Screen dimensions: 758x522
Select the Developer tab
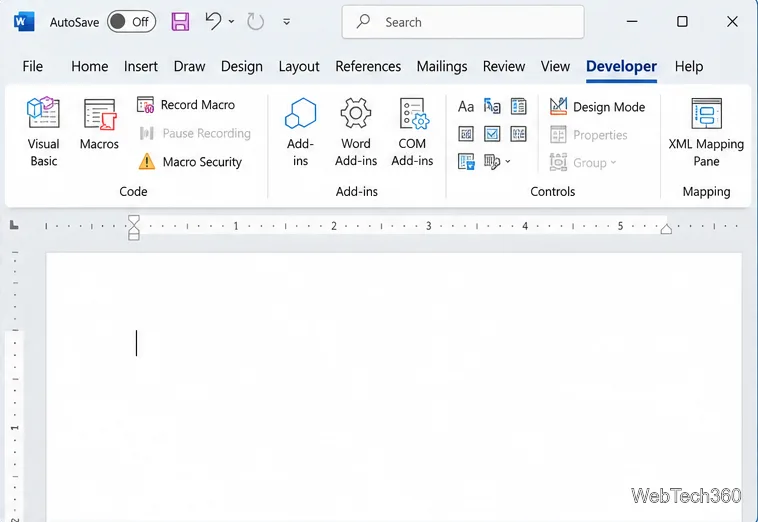pos(621,66)
